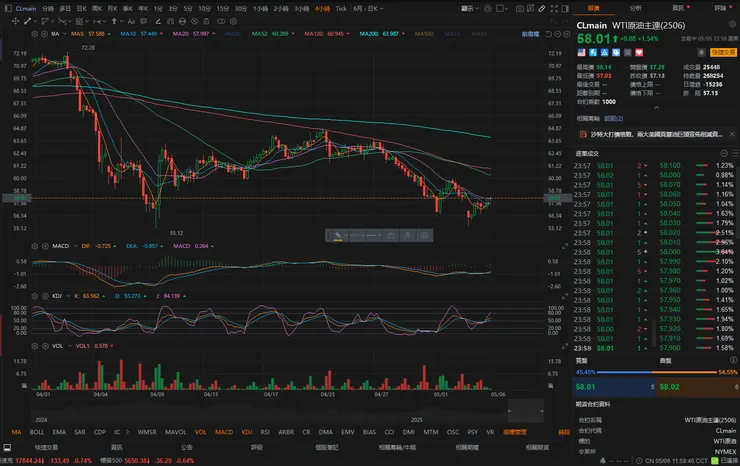Switch to the 分析 tab

(x=636, y=7)
